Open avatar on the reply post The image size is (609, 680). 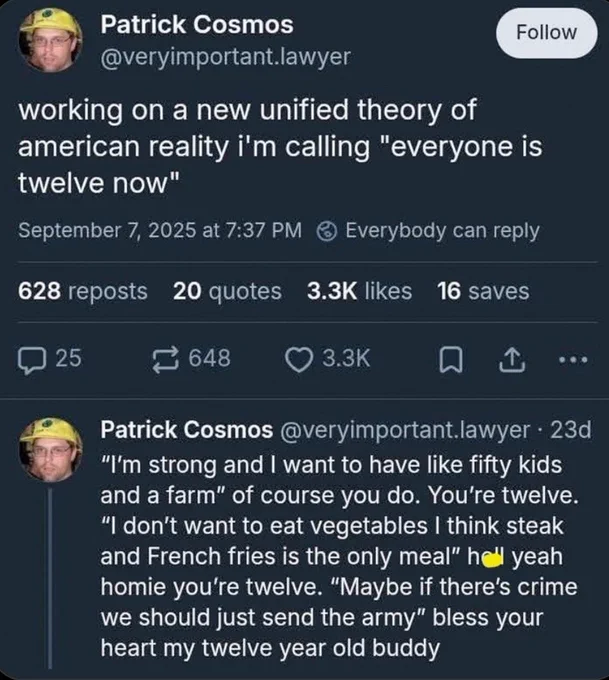50,450
